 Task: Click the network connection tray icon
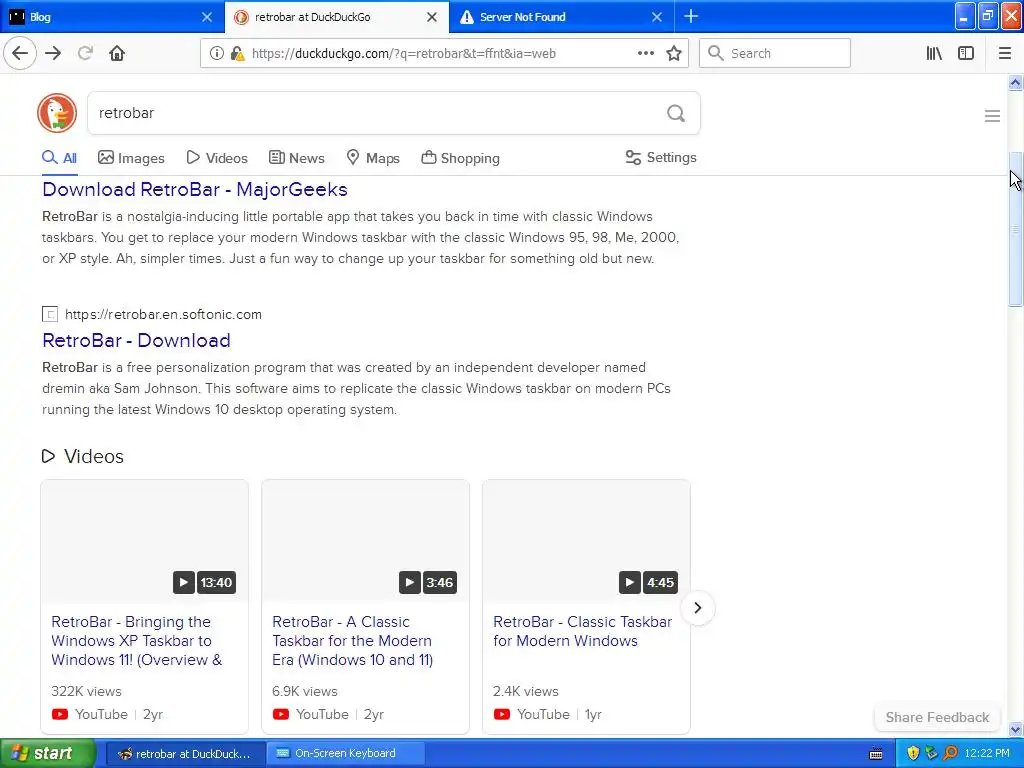coord(931,753)
